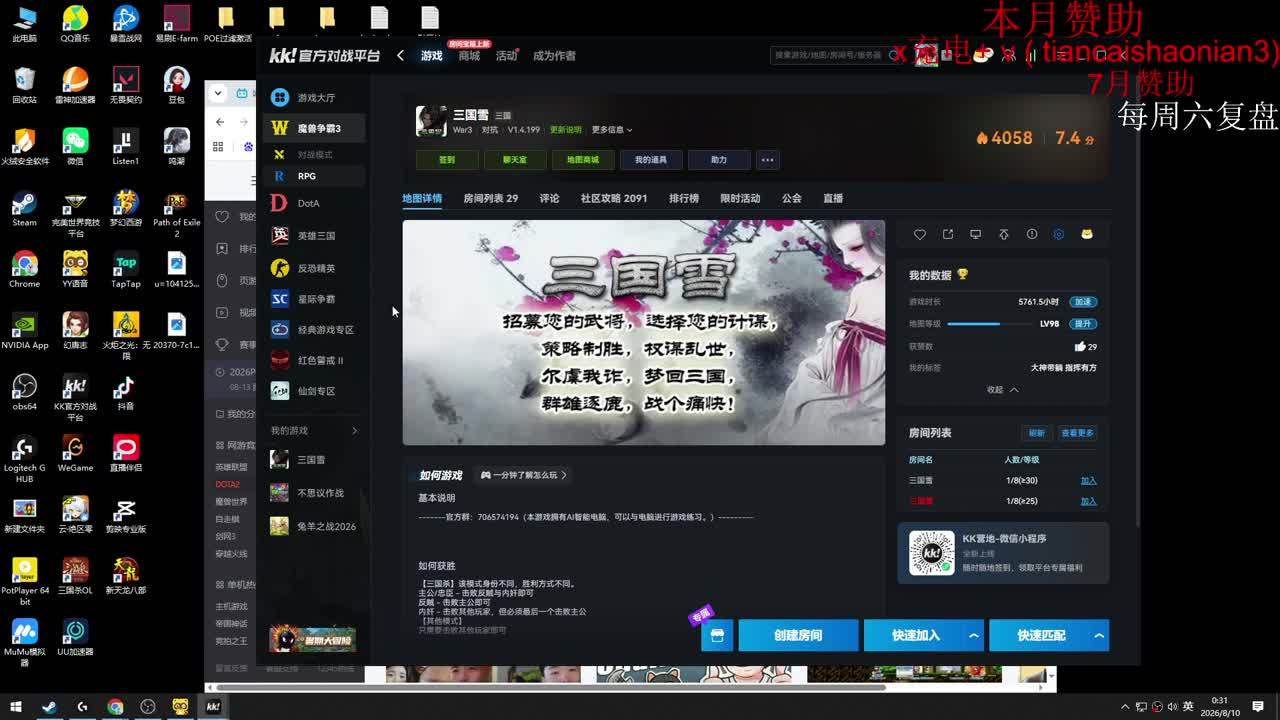1280x720 pixels.
Task: Select 对战模式 under Warcraft 3
Action: 314,155
